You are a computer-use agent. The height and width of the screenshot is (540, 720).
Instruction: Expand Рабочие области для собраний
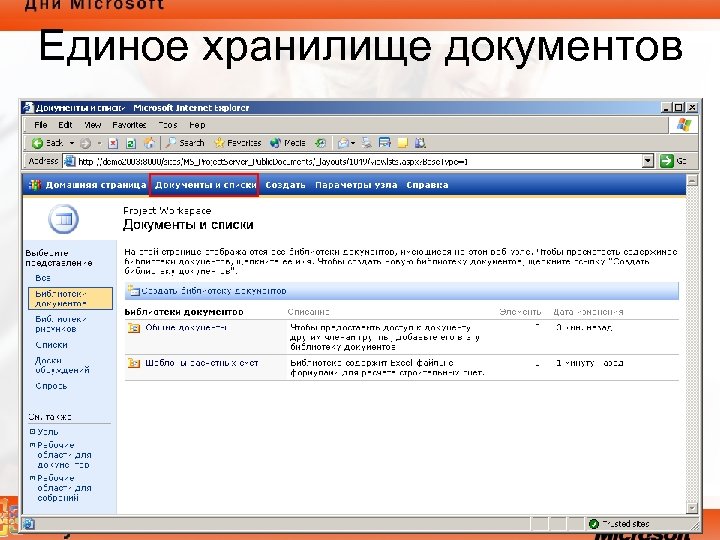32,478
